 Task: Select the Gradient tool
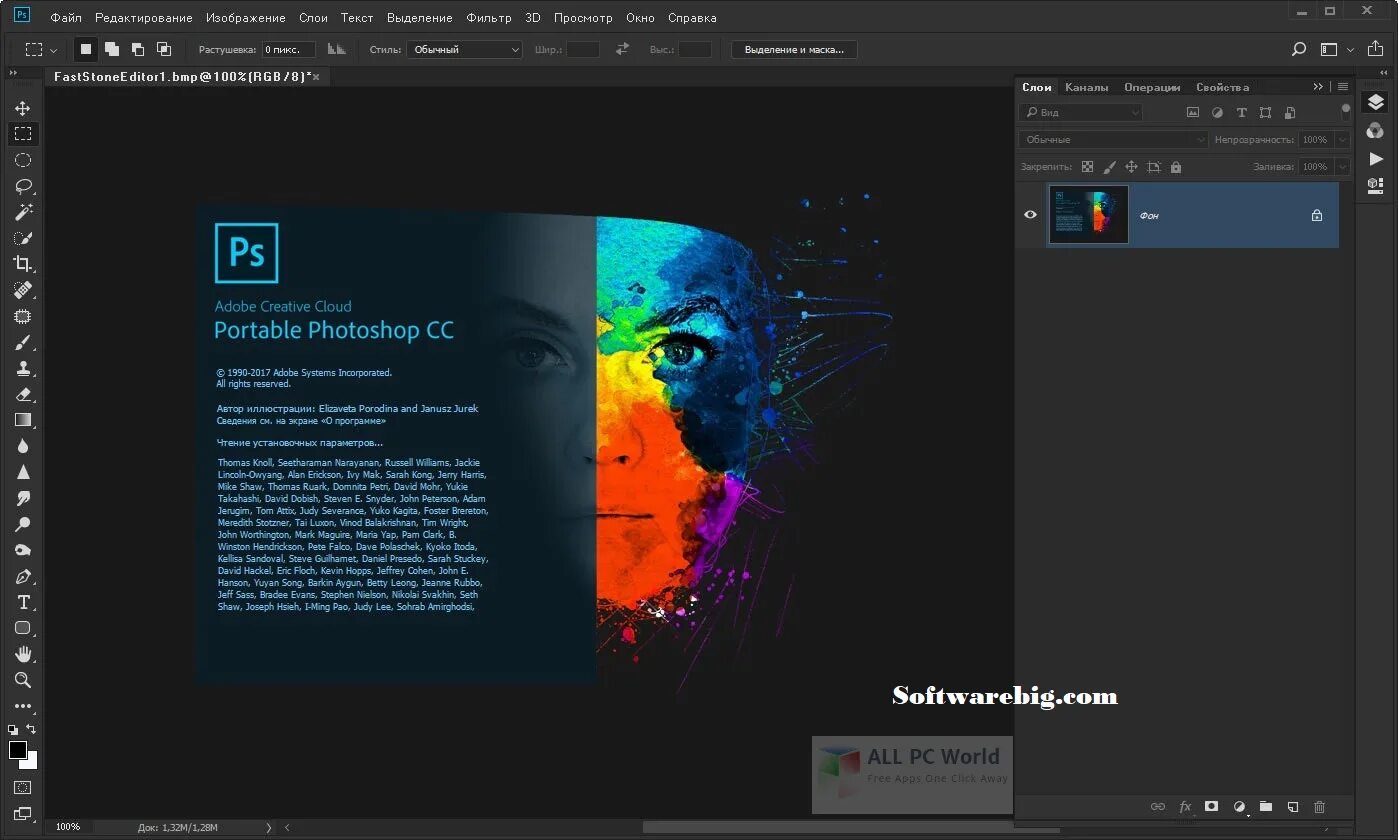click(x=22, y=420)
